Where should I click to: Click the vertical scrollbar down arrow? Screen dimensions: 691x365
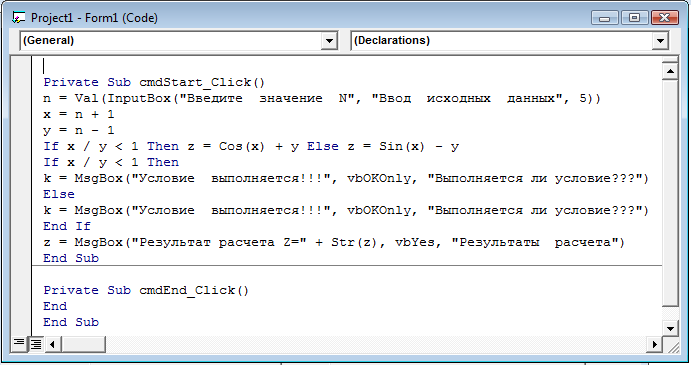670,328
